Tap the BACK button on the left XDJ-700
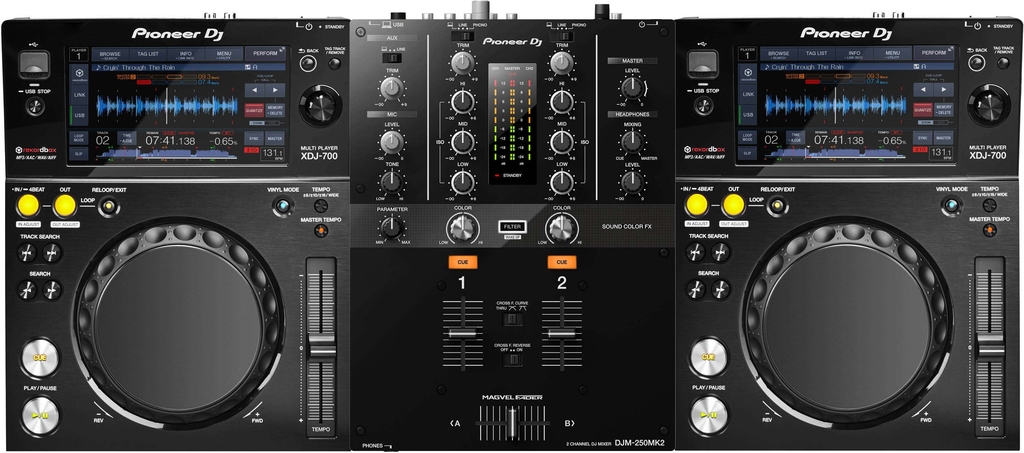The image size is (1024, 453). coord(308,63)
